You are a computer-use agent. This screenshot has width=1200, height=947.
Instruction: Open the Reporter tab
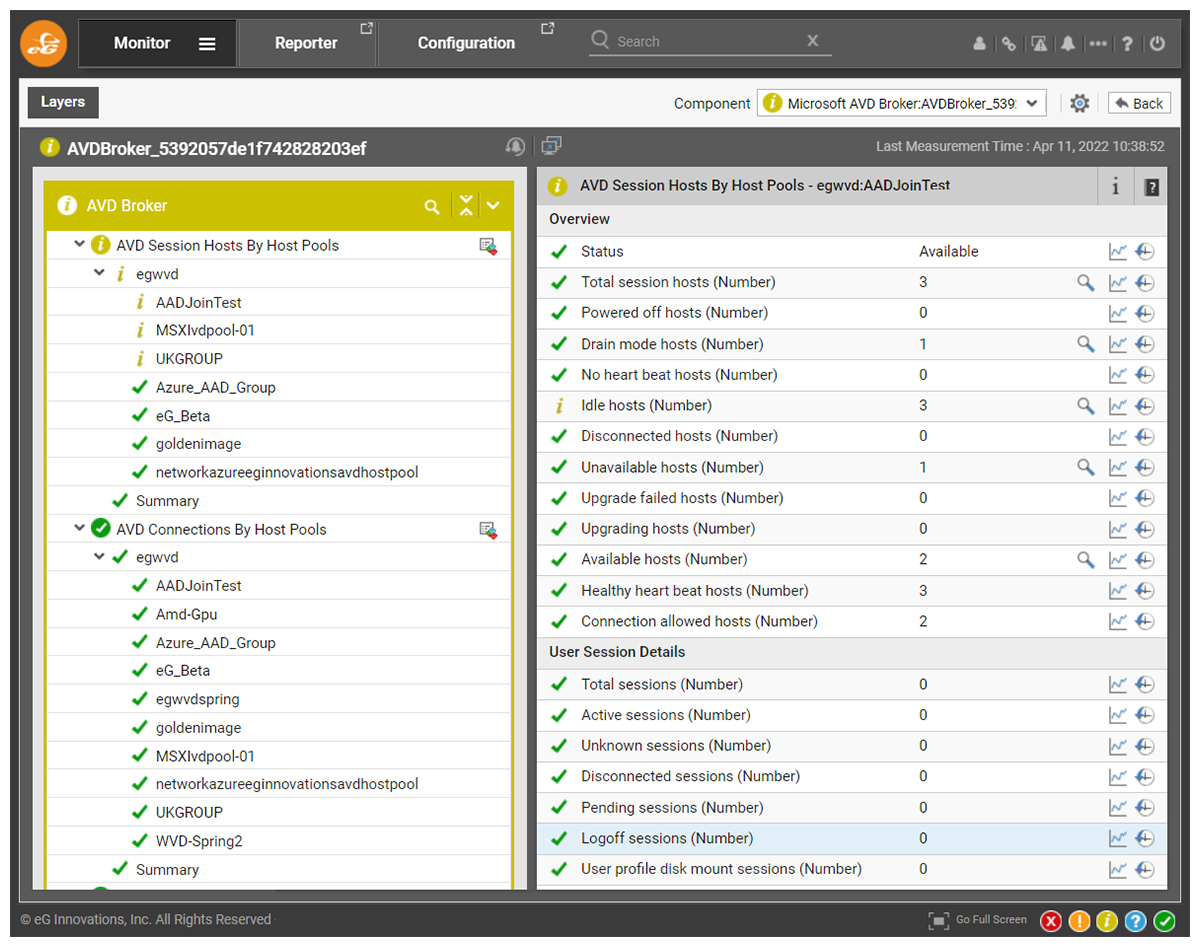(306, 43)
